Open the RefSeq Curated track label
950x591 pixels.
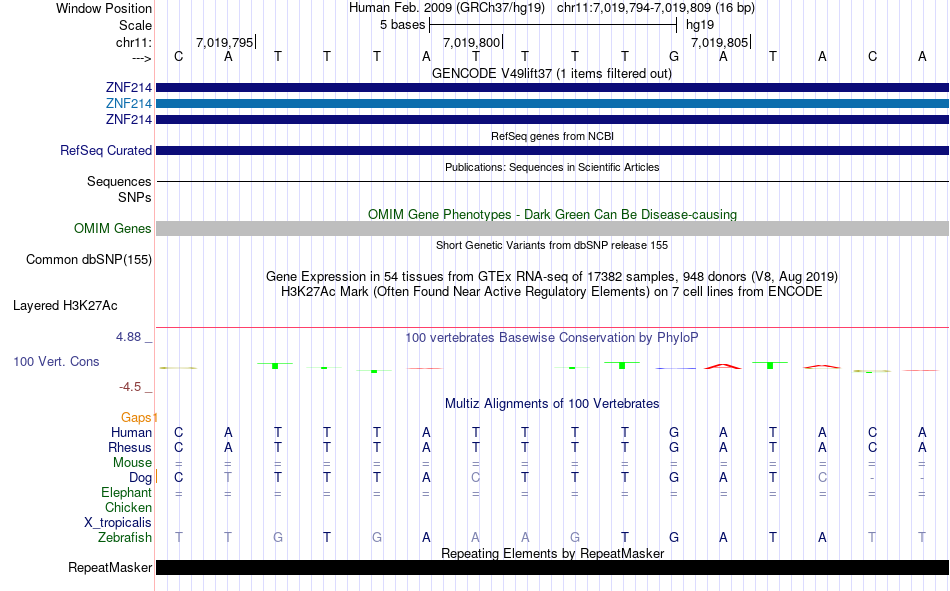click(x=105, y=150)
